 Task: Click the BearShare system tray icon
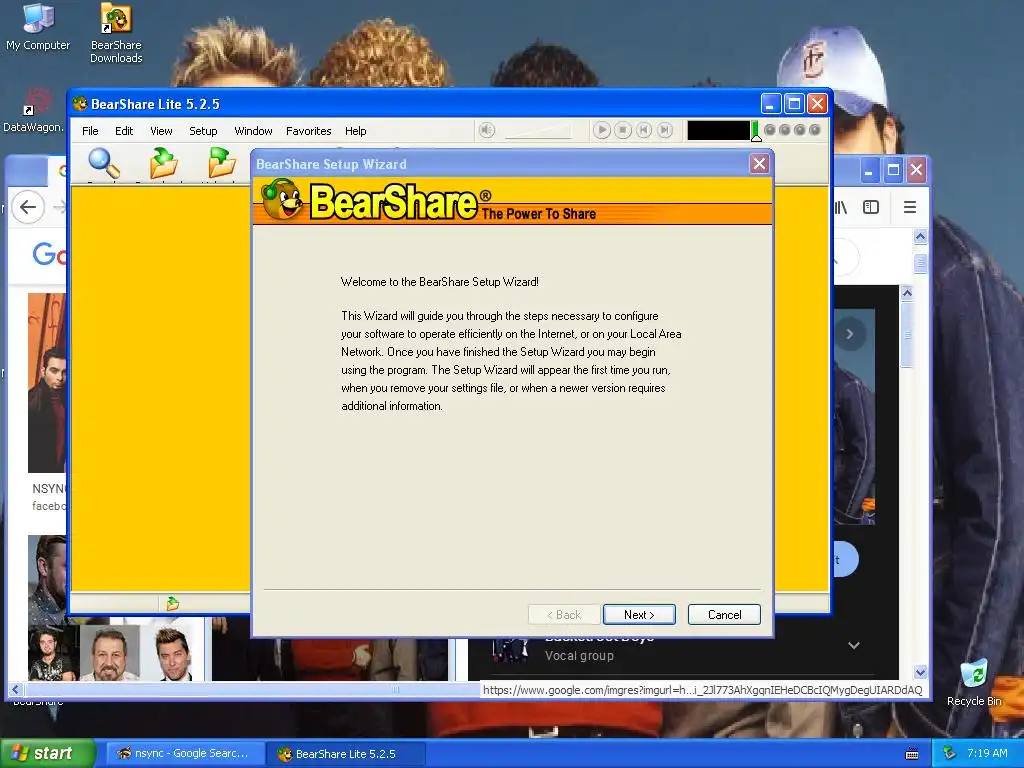[950, 753]
